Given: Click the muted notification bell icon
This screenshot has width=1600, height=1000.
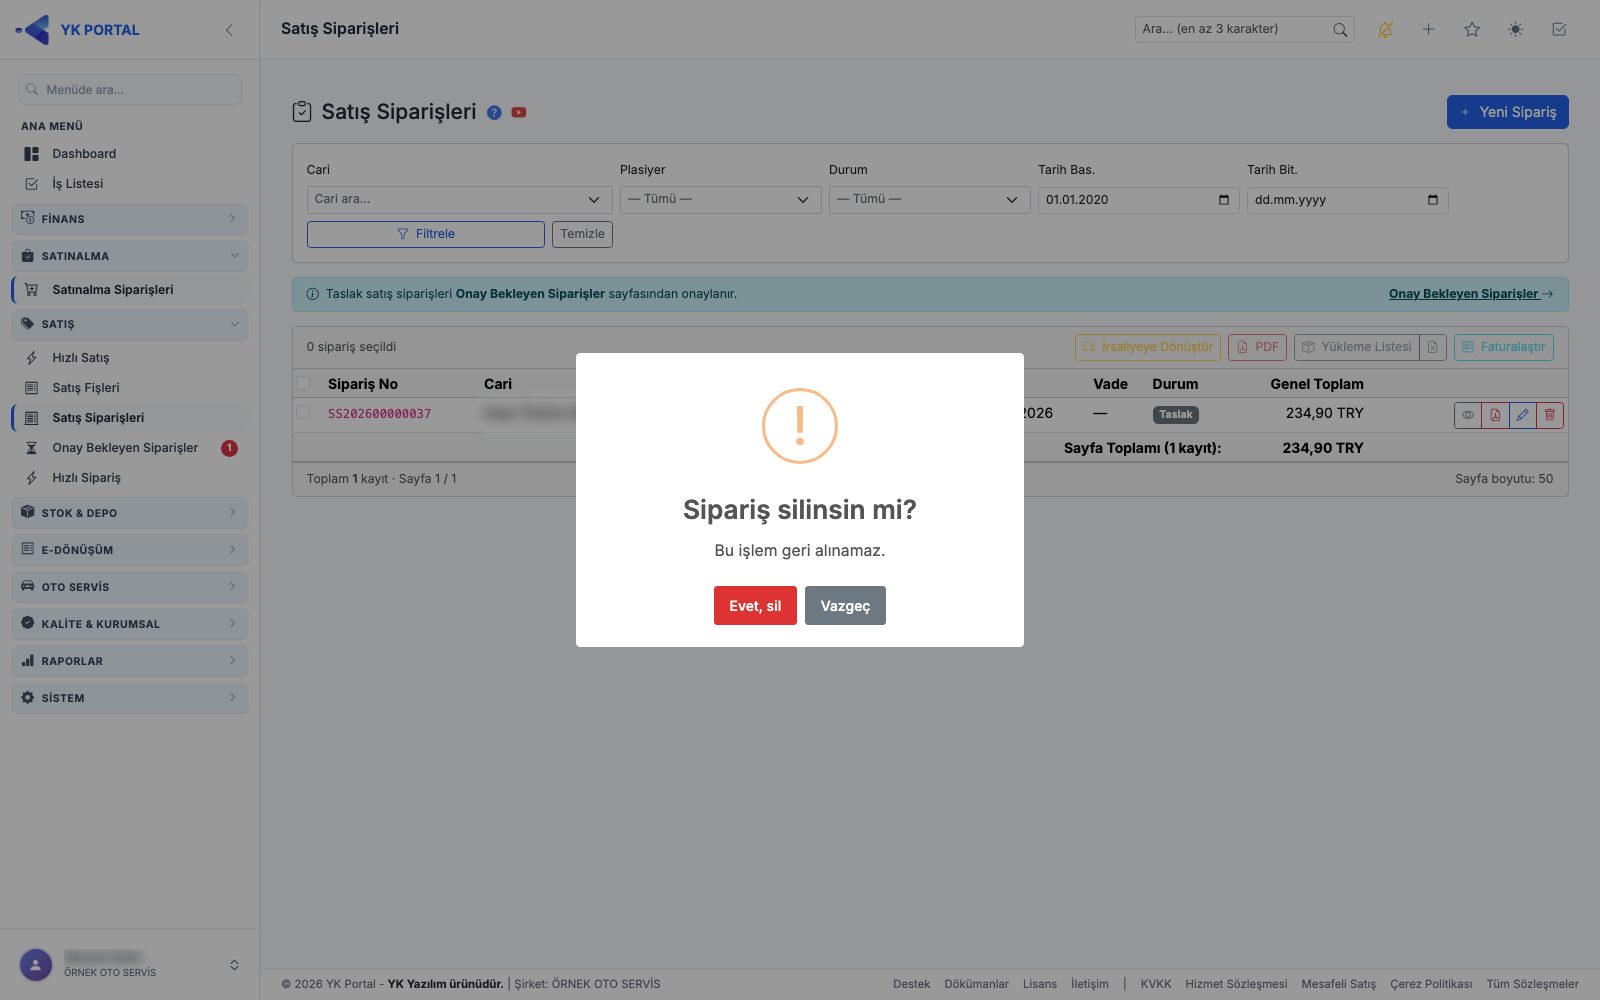Looking at the screenshot, I should (x=1385, y=30).
